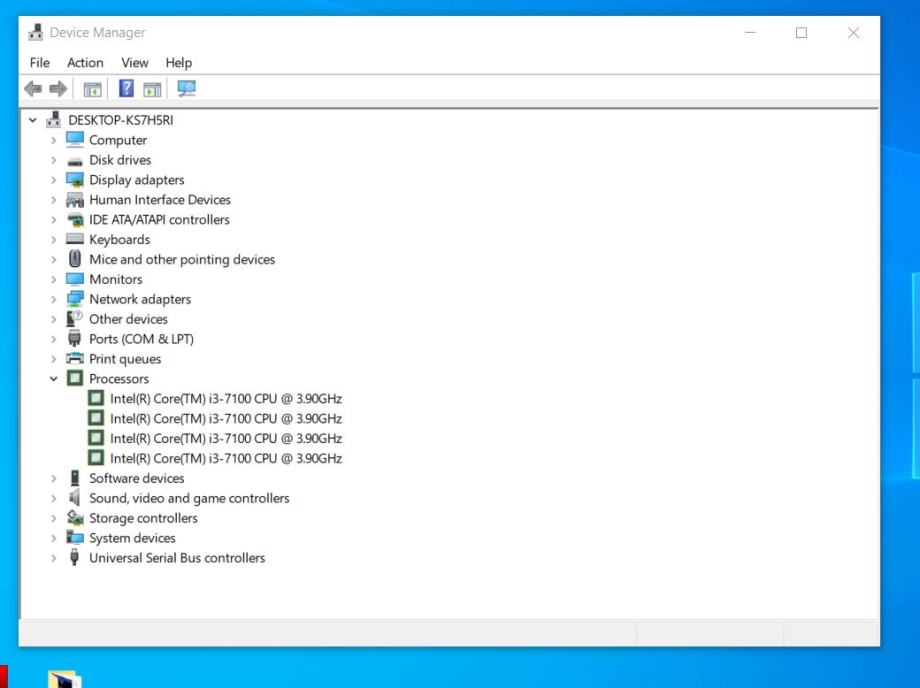920x688 pixels.
Task: Open the File menu
Action: 40,63
